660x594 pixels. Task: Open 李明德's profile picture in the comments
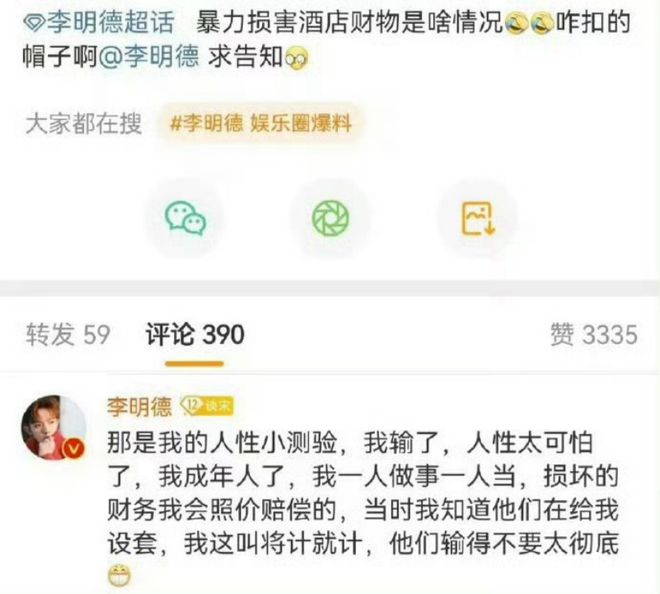pyautogui.click(x=53, y=427)
